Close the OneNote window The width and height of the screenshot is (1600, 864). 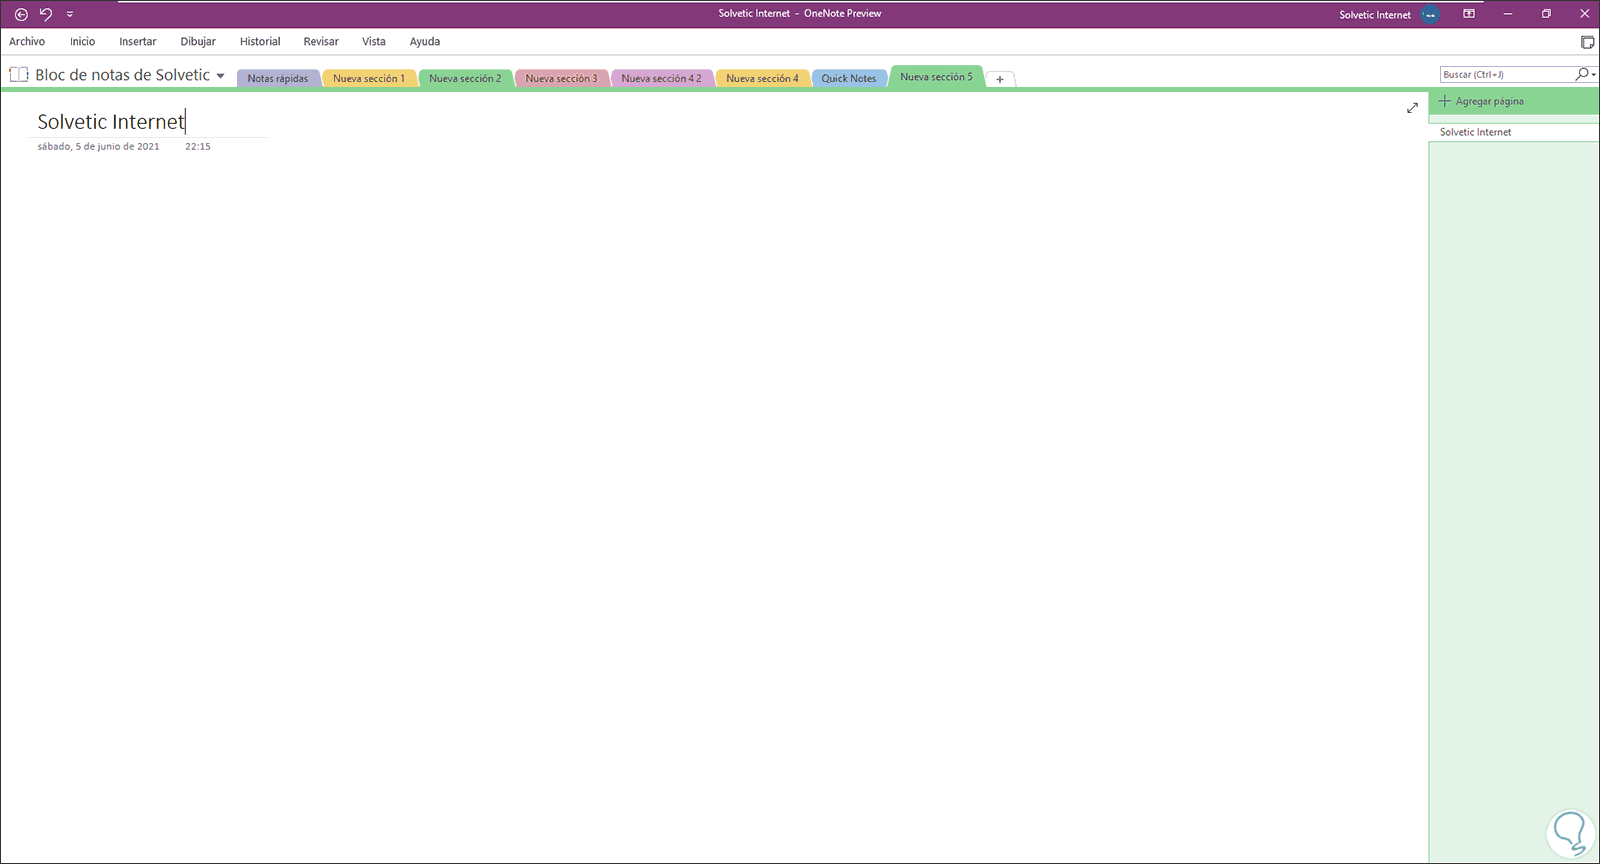coord(1585,14)
